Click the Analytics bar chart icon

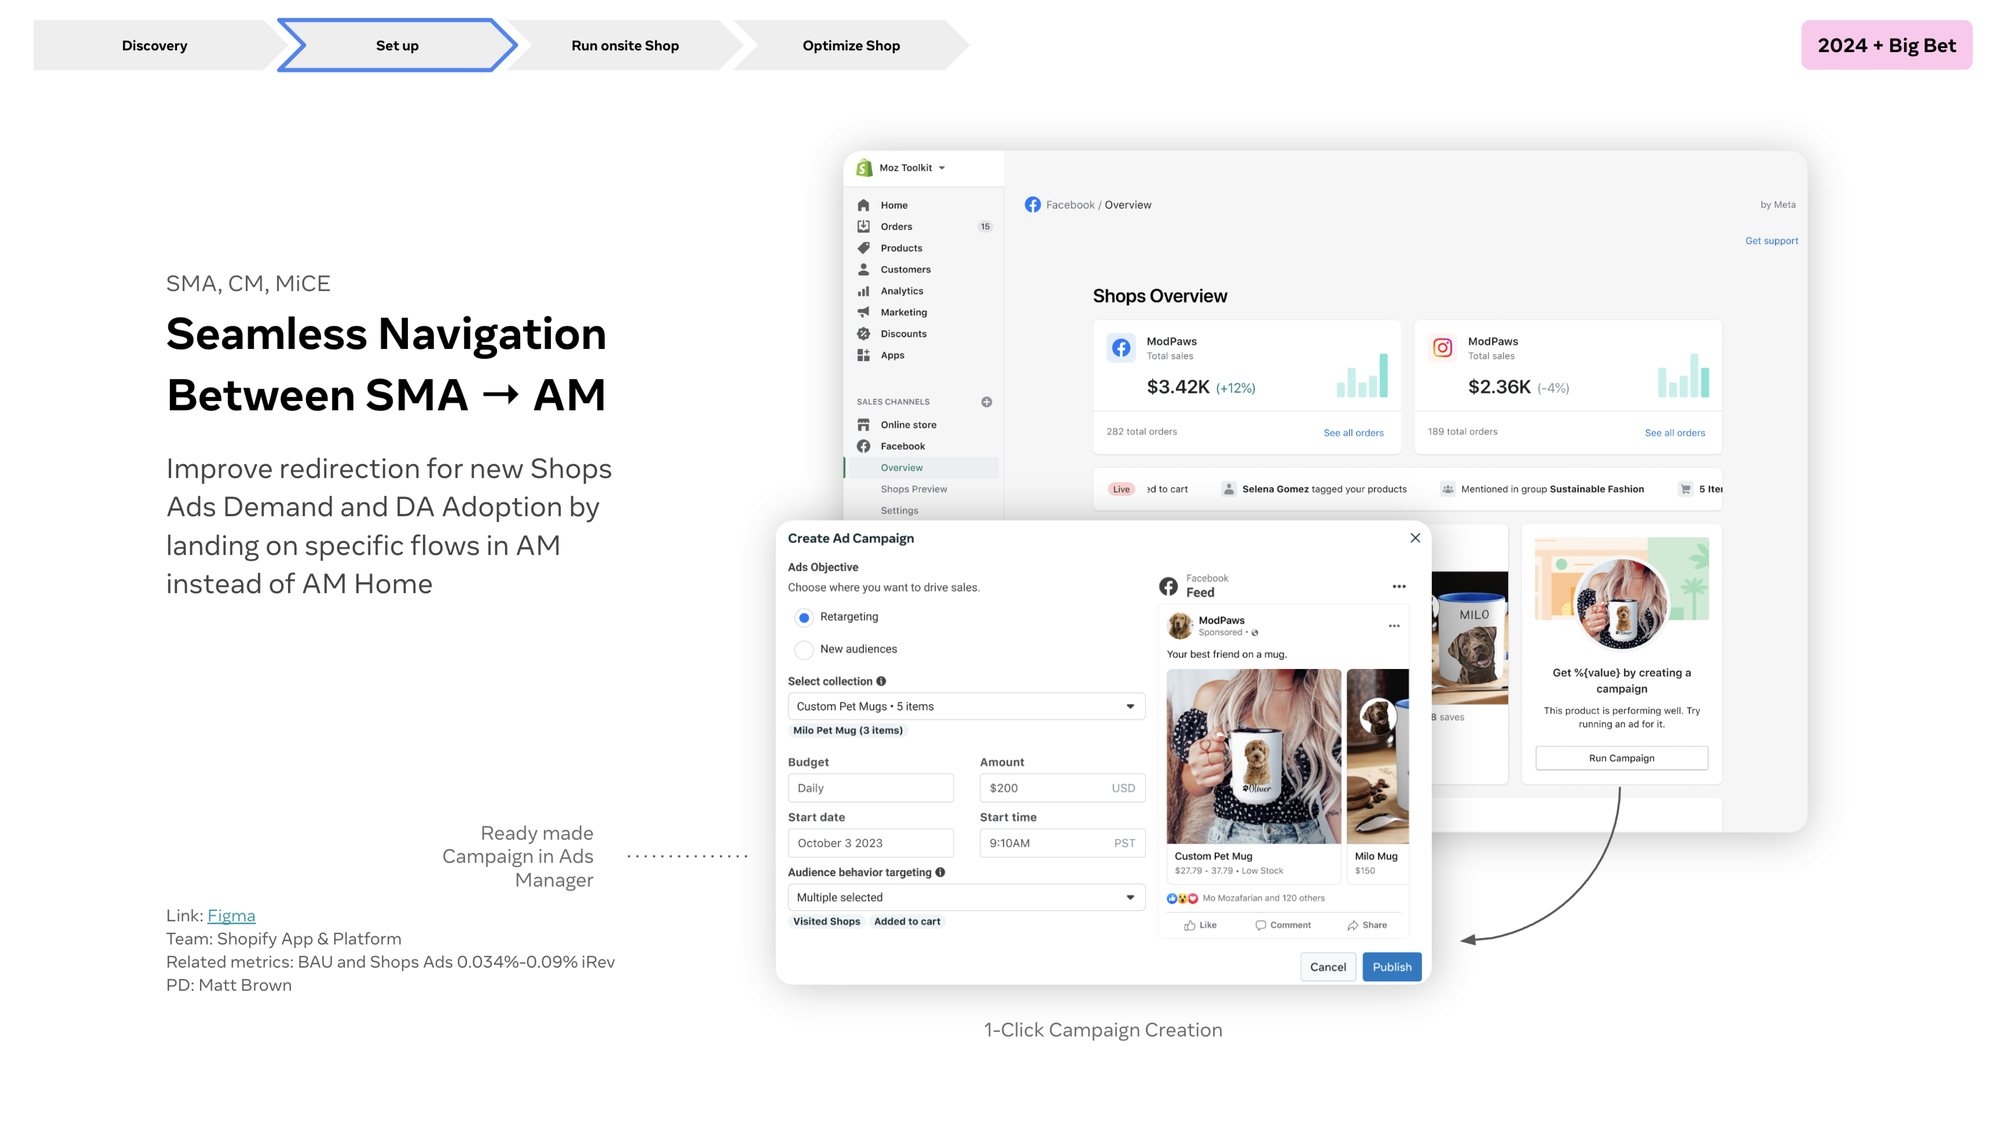[864, 291]
